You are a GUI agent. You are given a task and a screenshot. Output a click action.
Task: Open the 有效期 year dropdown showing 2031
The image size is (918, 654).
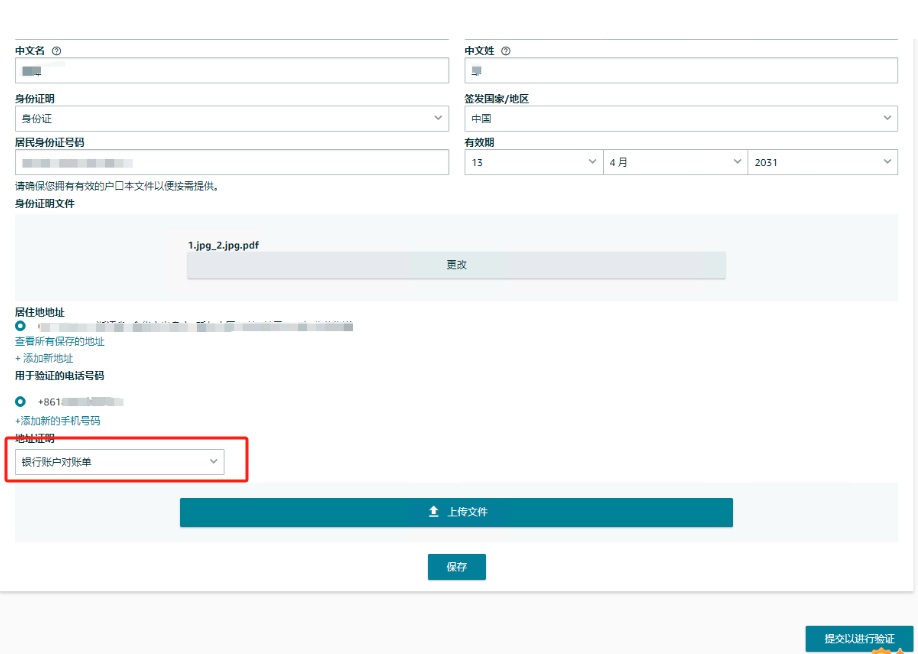(822, 162)
